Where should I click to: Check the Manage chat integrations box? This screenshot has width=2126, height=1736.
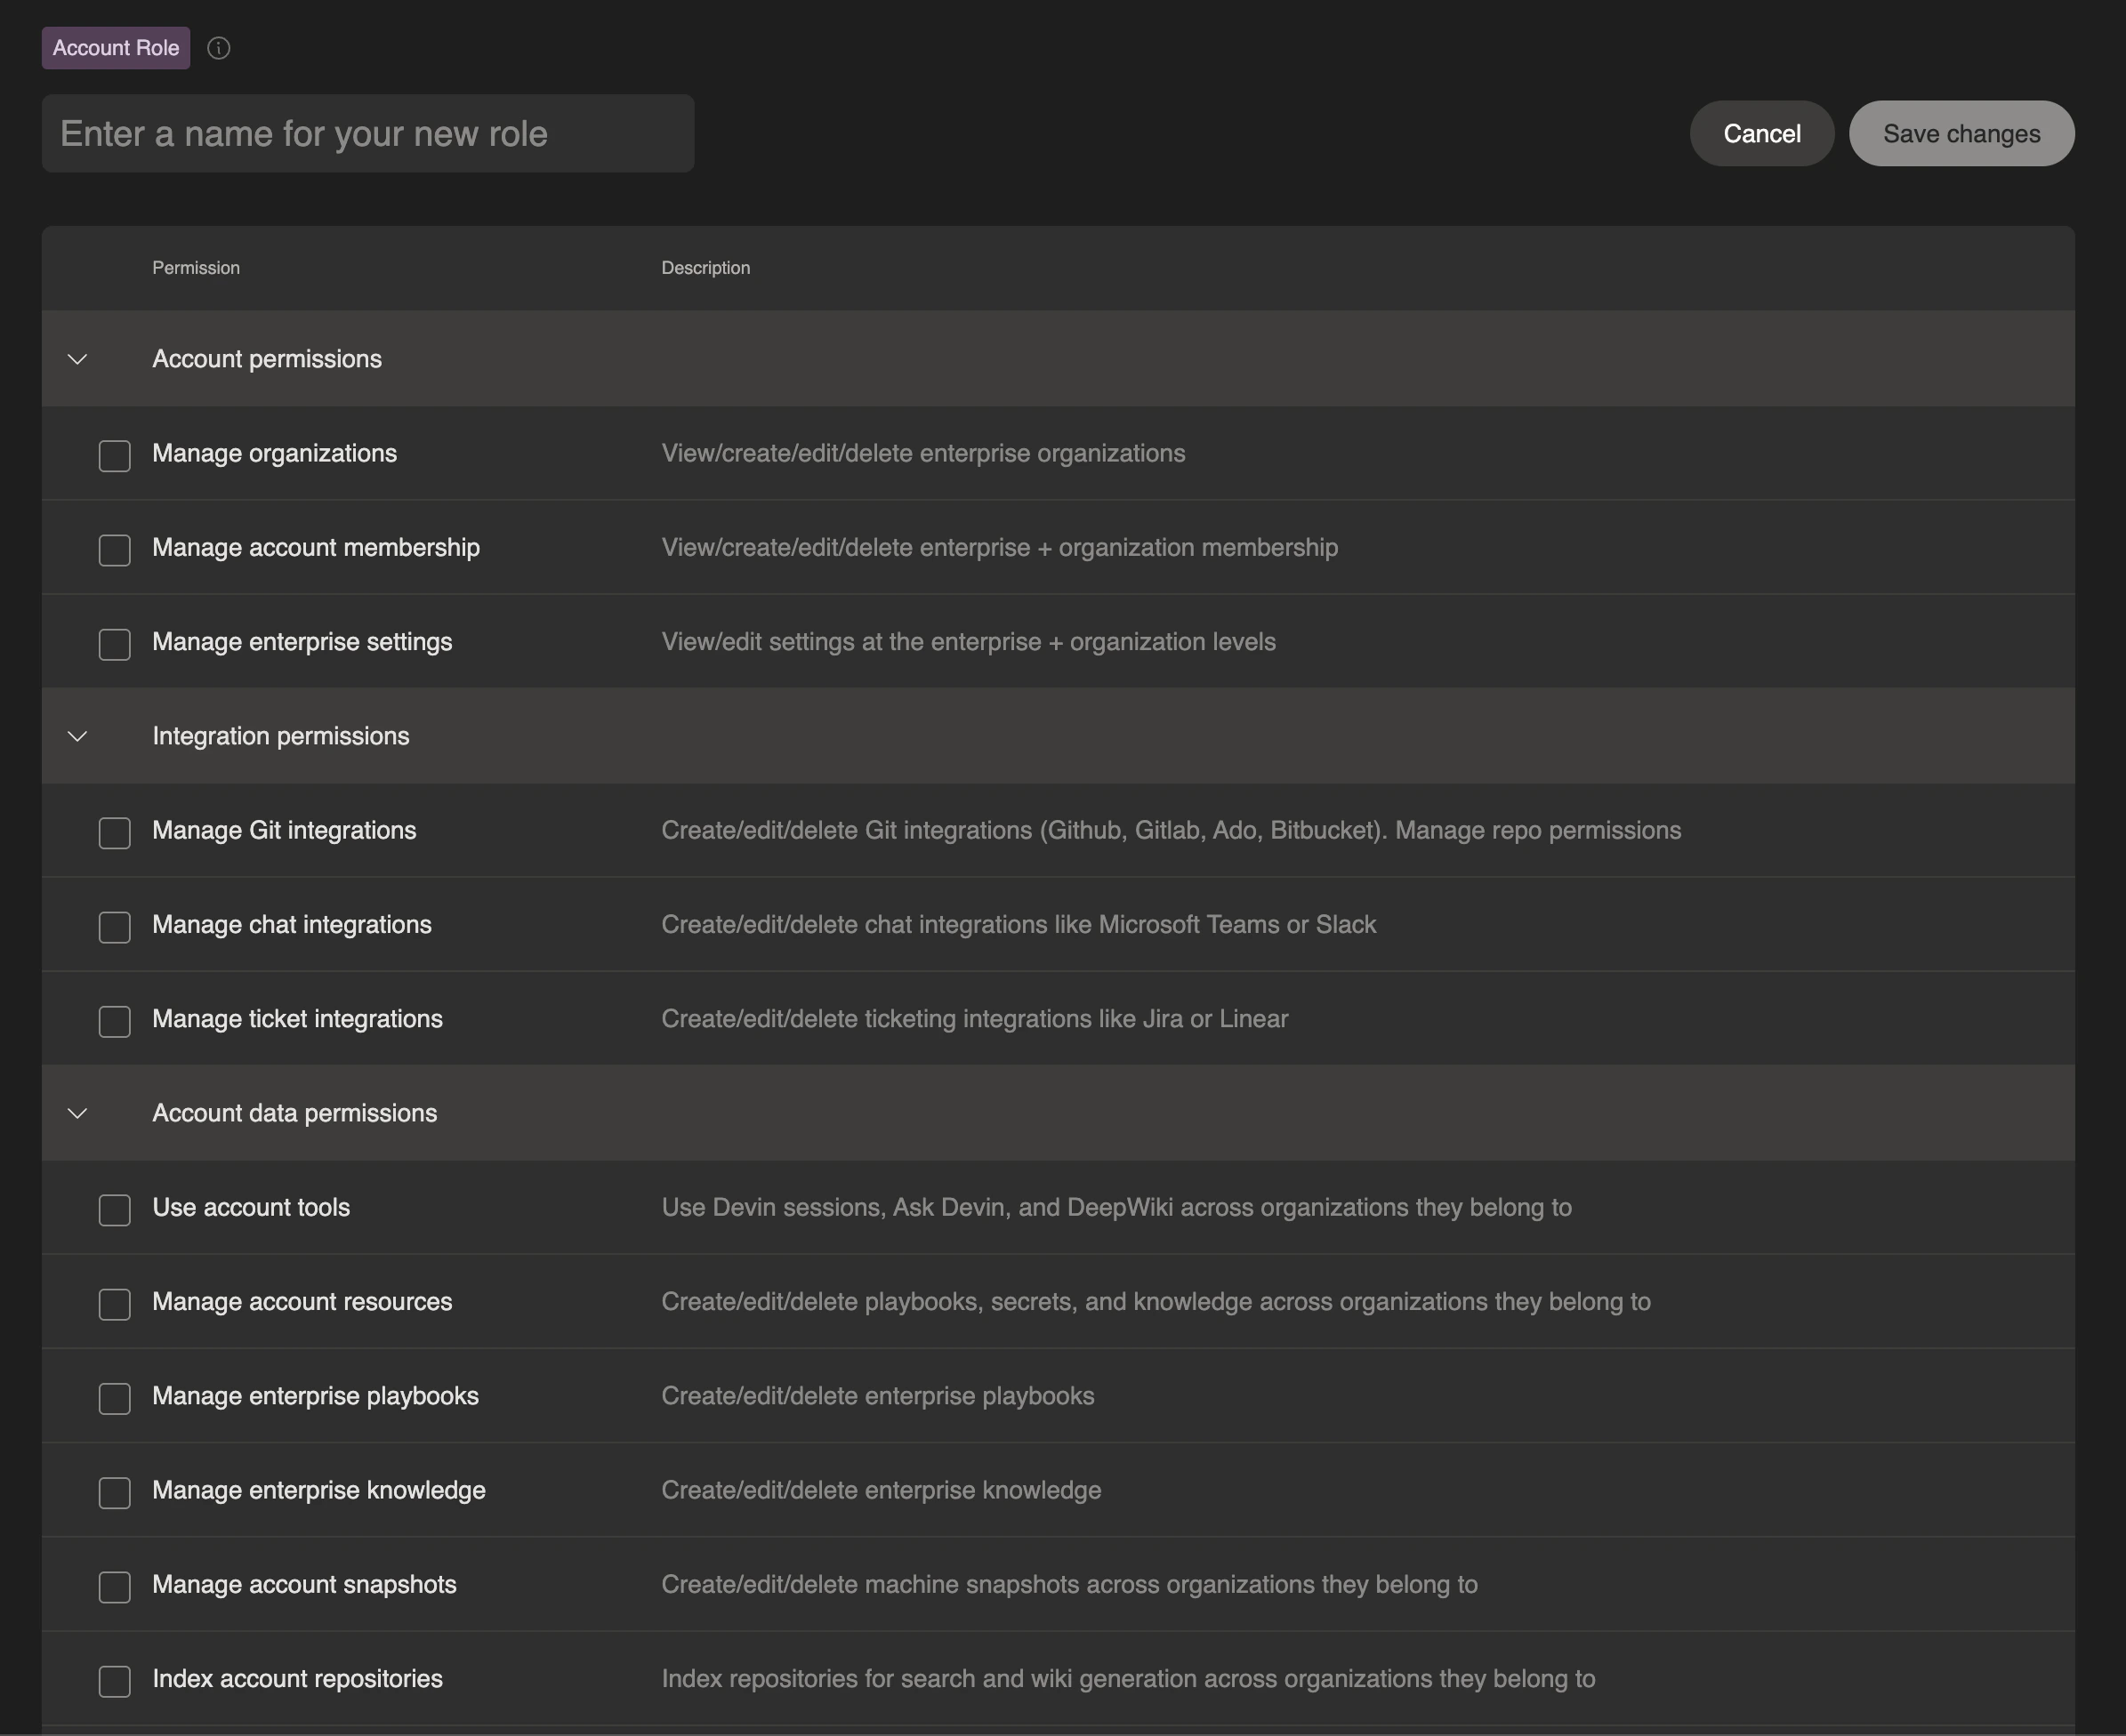tap(115, 927)
